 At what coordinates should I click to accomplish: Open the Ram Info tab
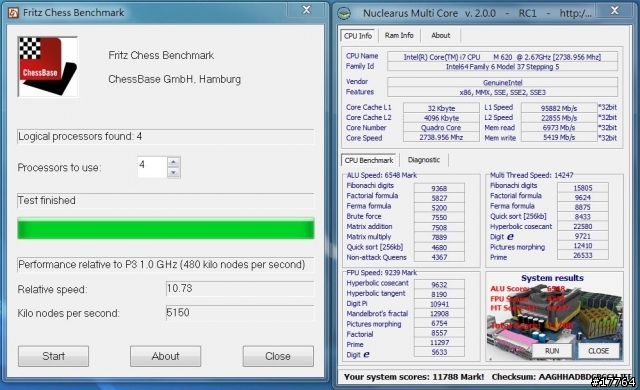399,35
